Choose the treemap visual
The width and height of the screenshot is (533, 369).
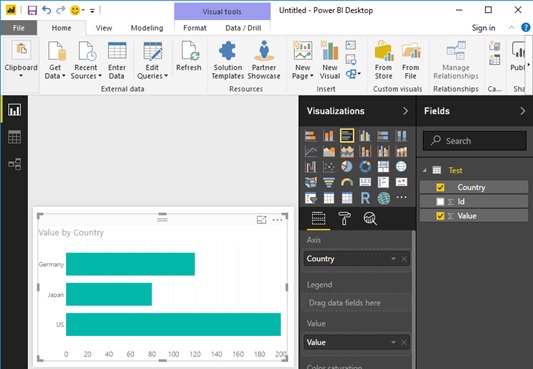click(x=383, y=167)
